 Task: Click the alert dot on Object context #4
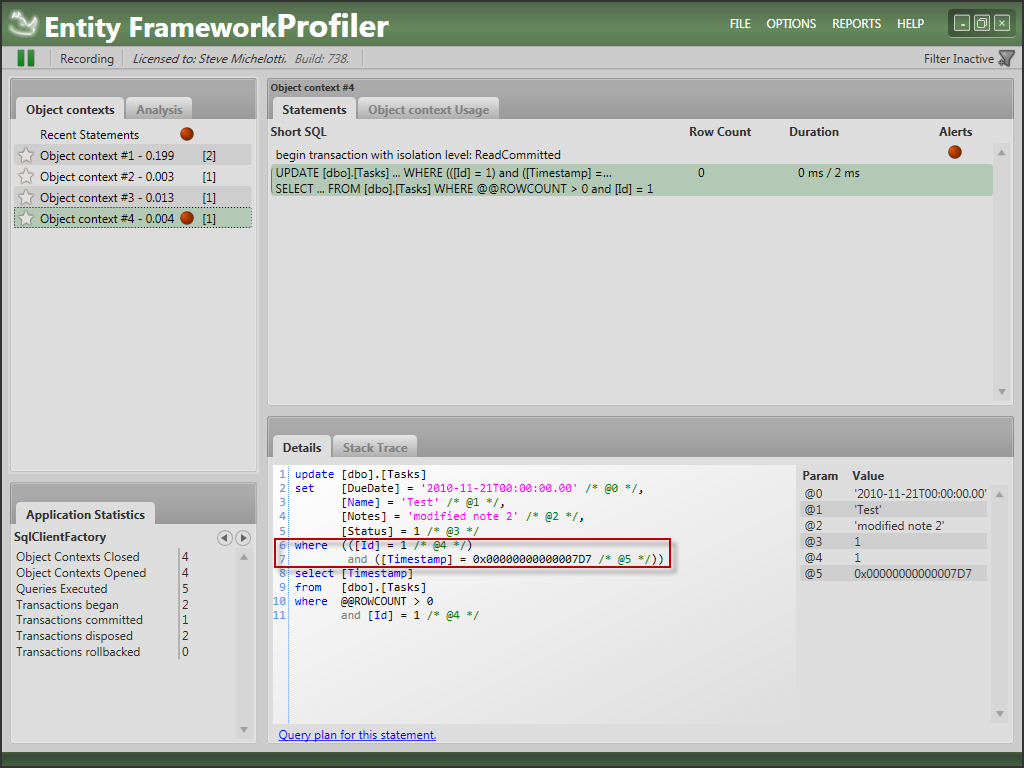click(187, 218)
